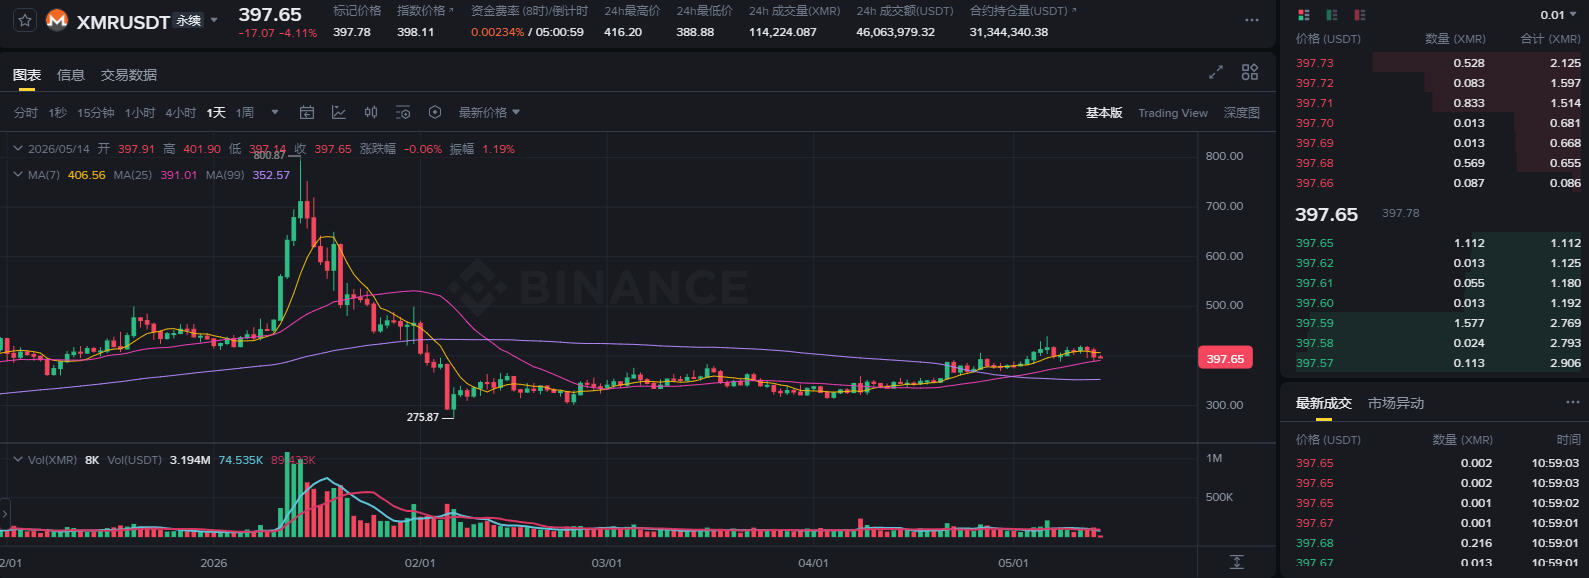
Task: Click bid price 397.62 in order book
Action: (x=1314, y=263)
